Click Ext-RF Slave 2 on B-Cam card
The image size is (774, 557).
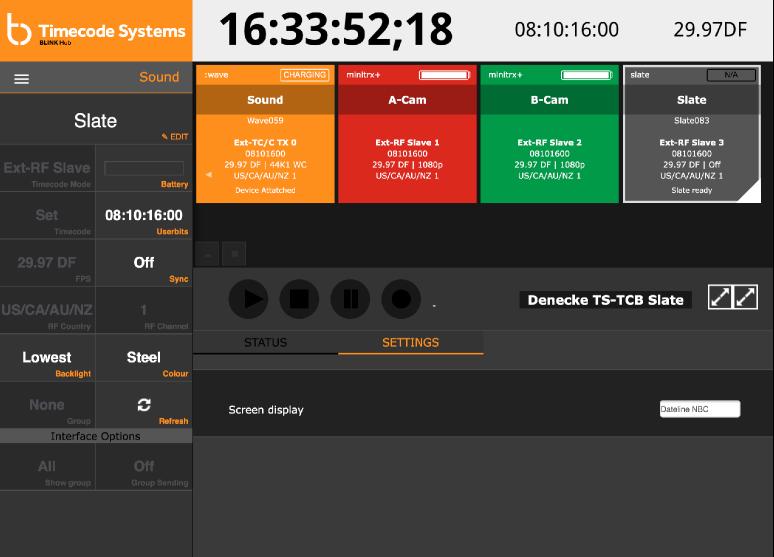click(x=549, y=143)
